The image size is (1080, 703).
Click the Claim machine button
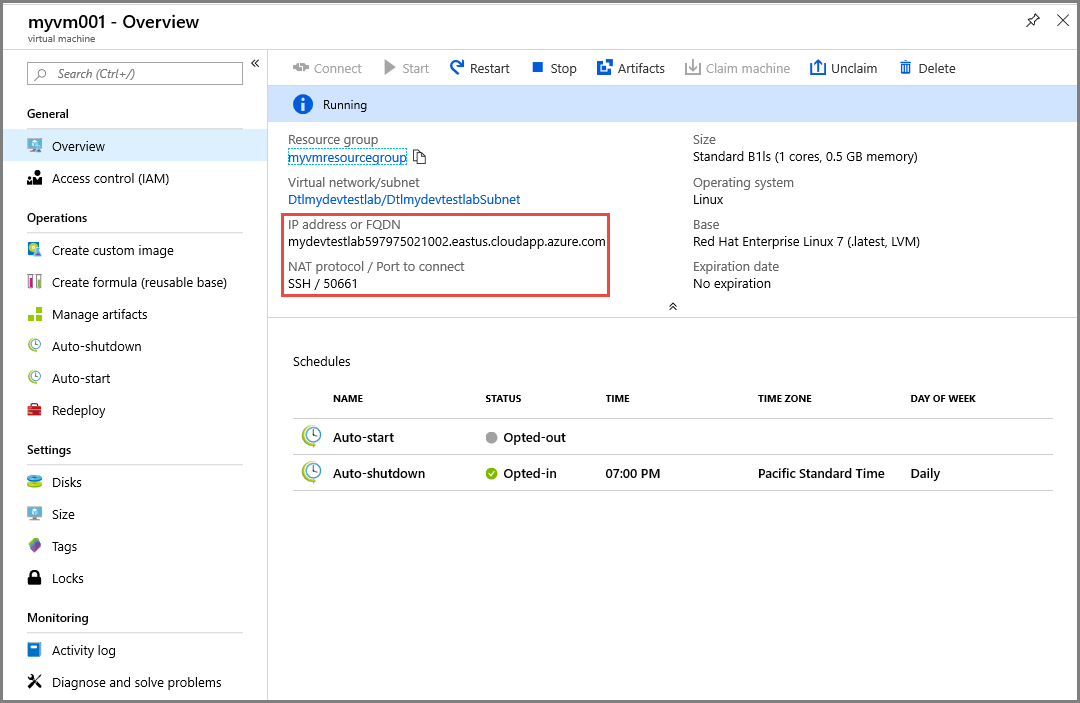pos(737,68)
